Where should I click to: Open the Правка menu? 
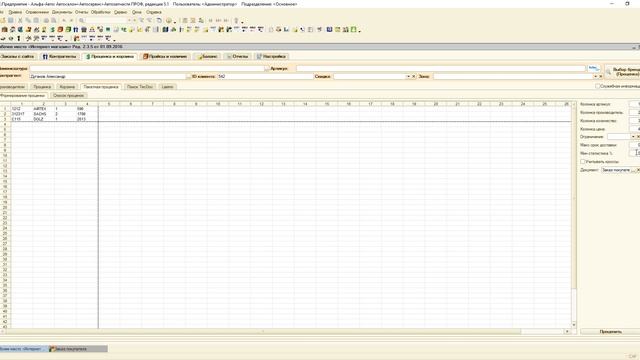coord(15,12)
